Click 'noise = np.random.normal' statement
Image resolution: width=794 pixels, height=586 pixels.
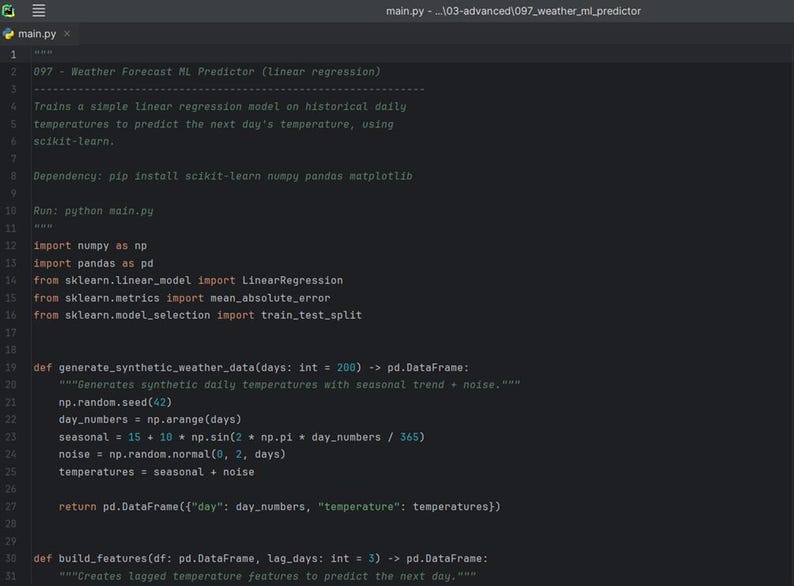click(x=172, y=454)
